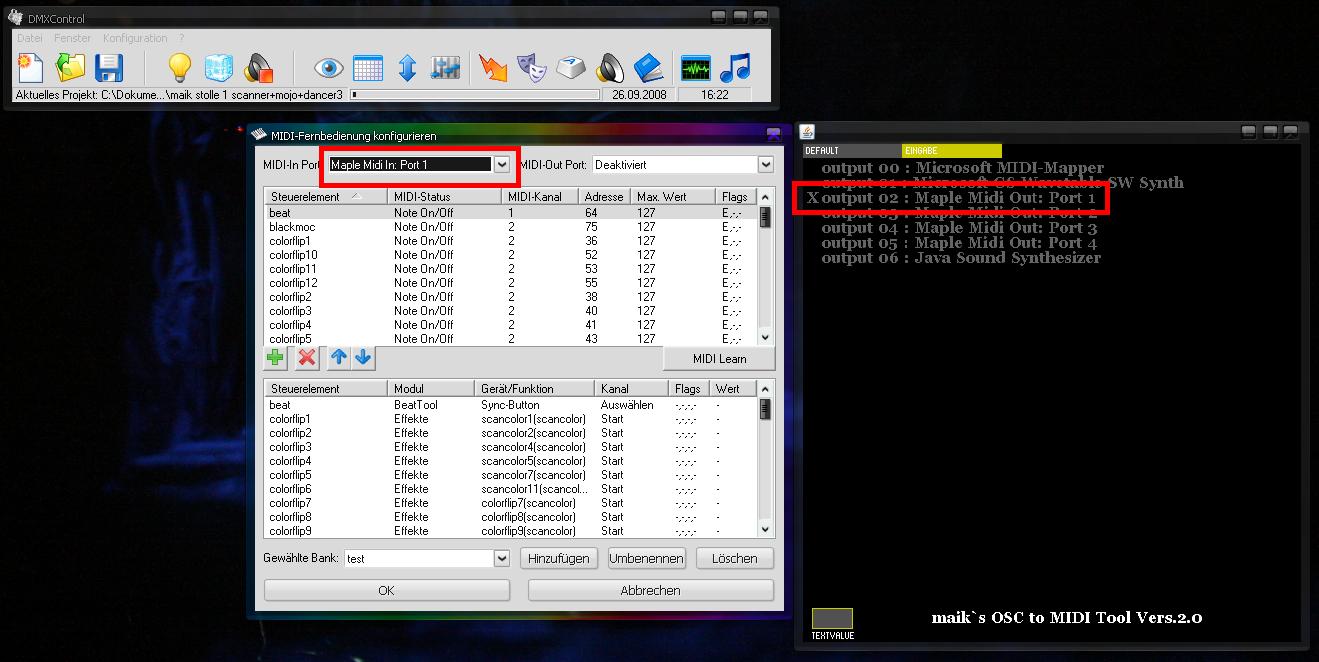Delete entry with red X icon
This screenshot has height=662, width=1319.
point(307,358)
